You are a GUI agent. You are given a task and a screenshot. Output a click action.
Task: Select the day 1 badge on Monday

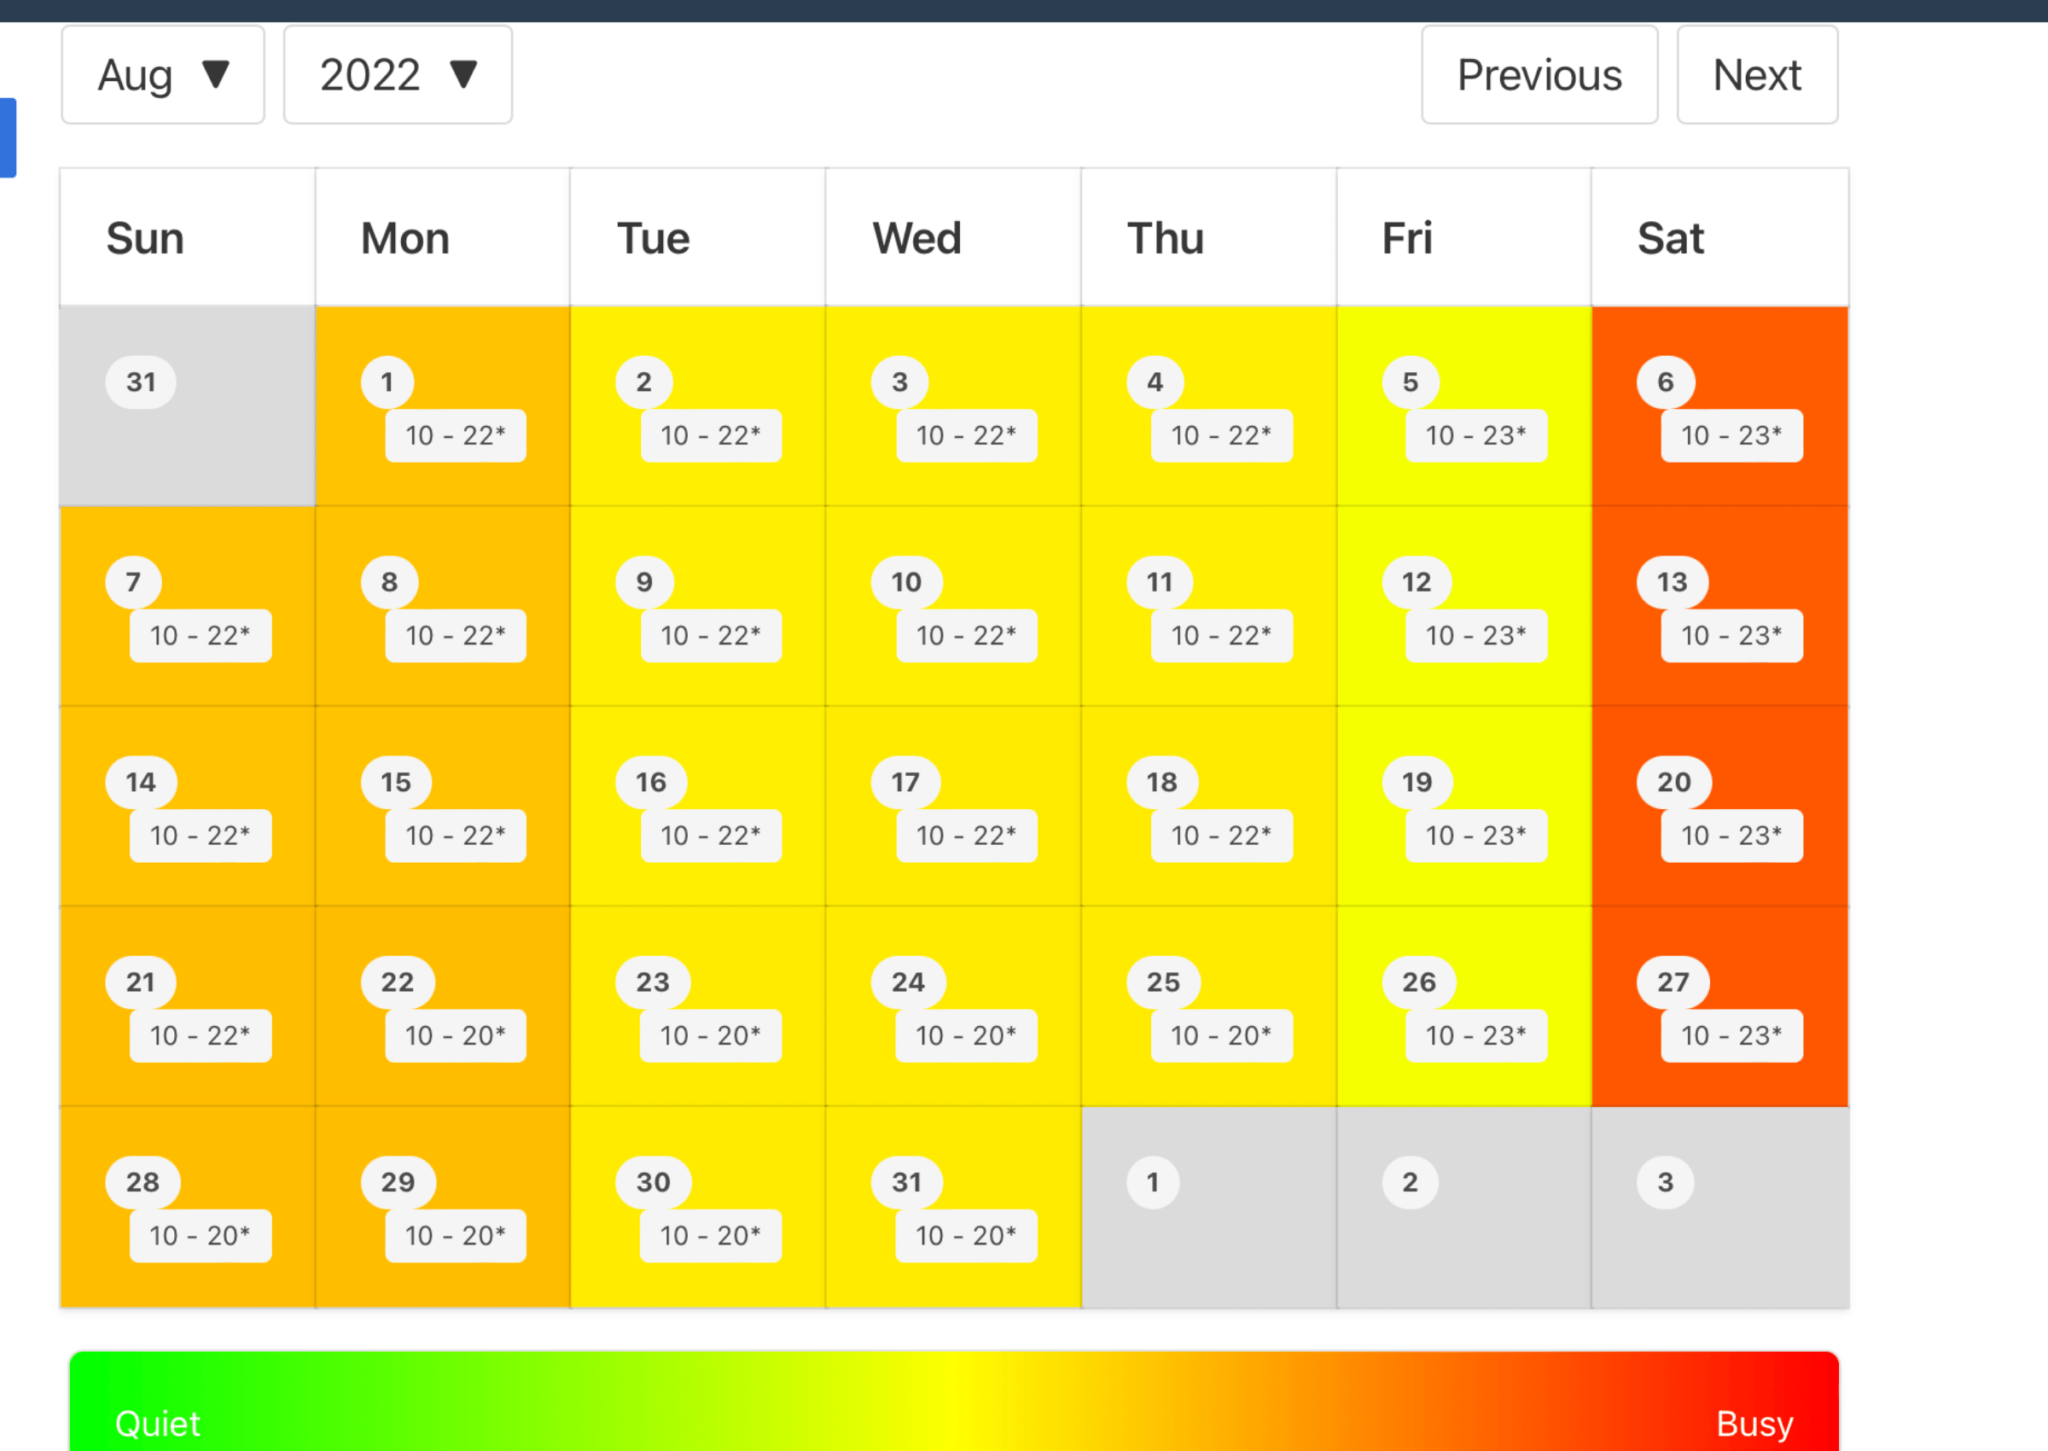[387, 382]
